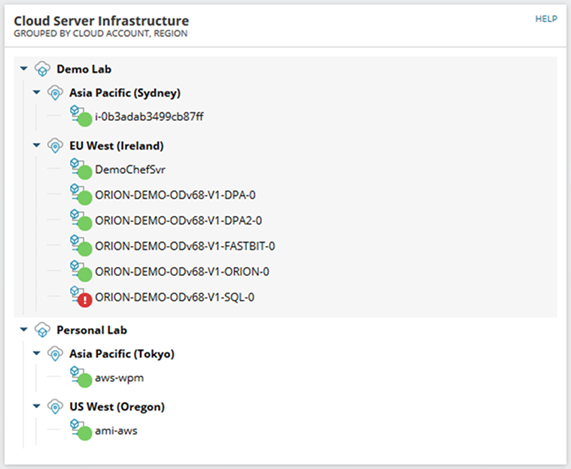Viewport: 571px width, 469px height.
Task: Click the Asia Pacific (Sydney) region icon
Action: (x=55, y=93)
